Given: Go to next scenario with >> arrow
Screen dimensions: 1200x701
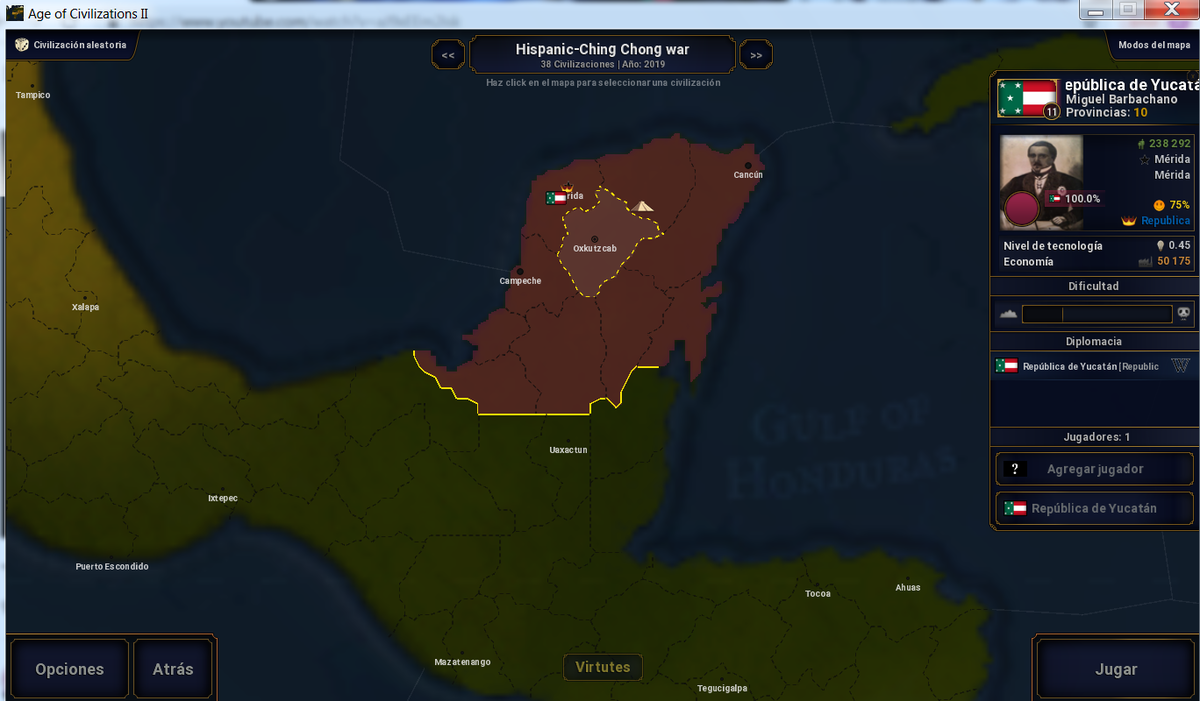Looking at the screenshot, I should pyautogui.click(x=756, y=55).
